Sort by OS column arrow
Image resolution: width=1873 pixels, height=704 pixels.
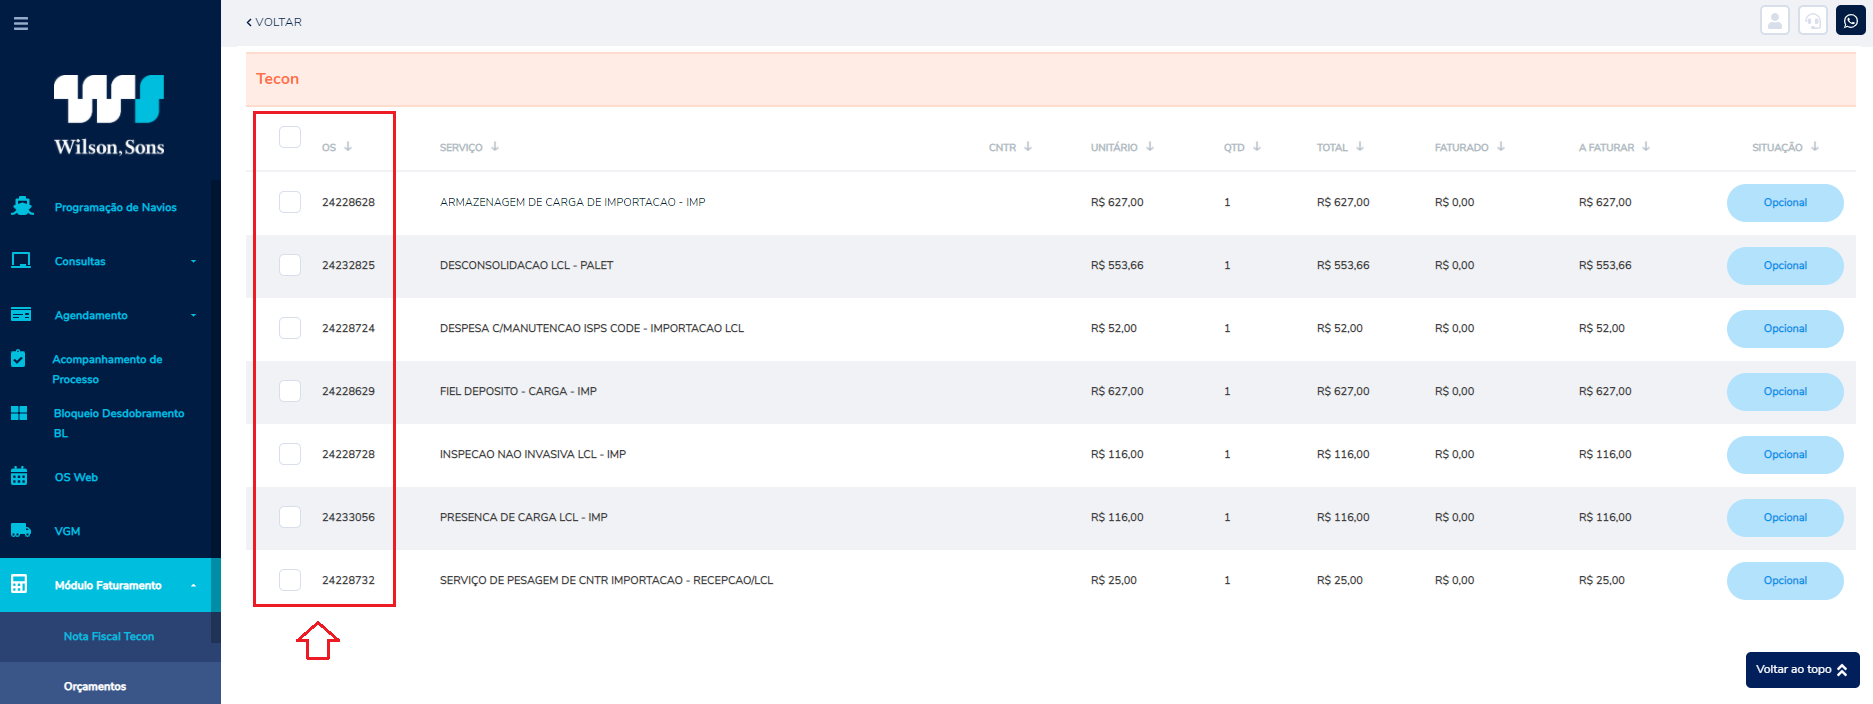pos(348,147)
